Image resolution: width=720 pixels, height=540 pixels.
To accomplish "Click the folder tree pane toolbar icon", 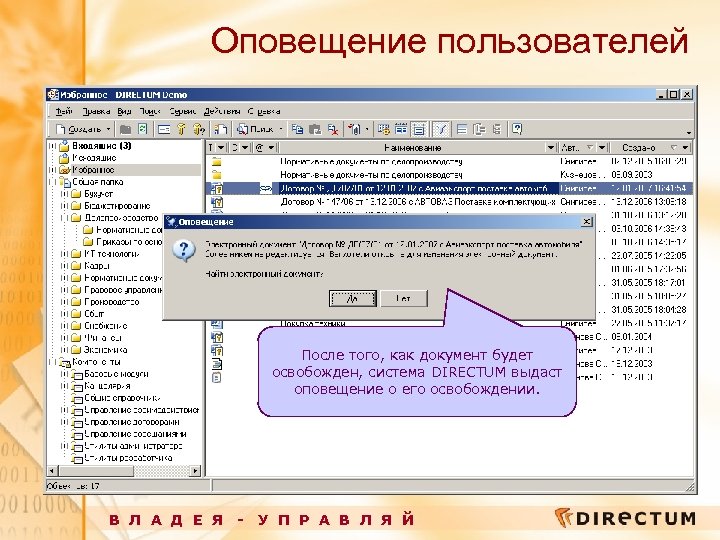I will click(x=479, y=129).
